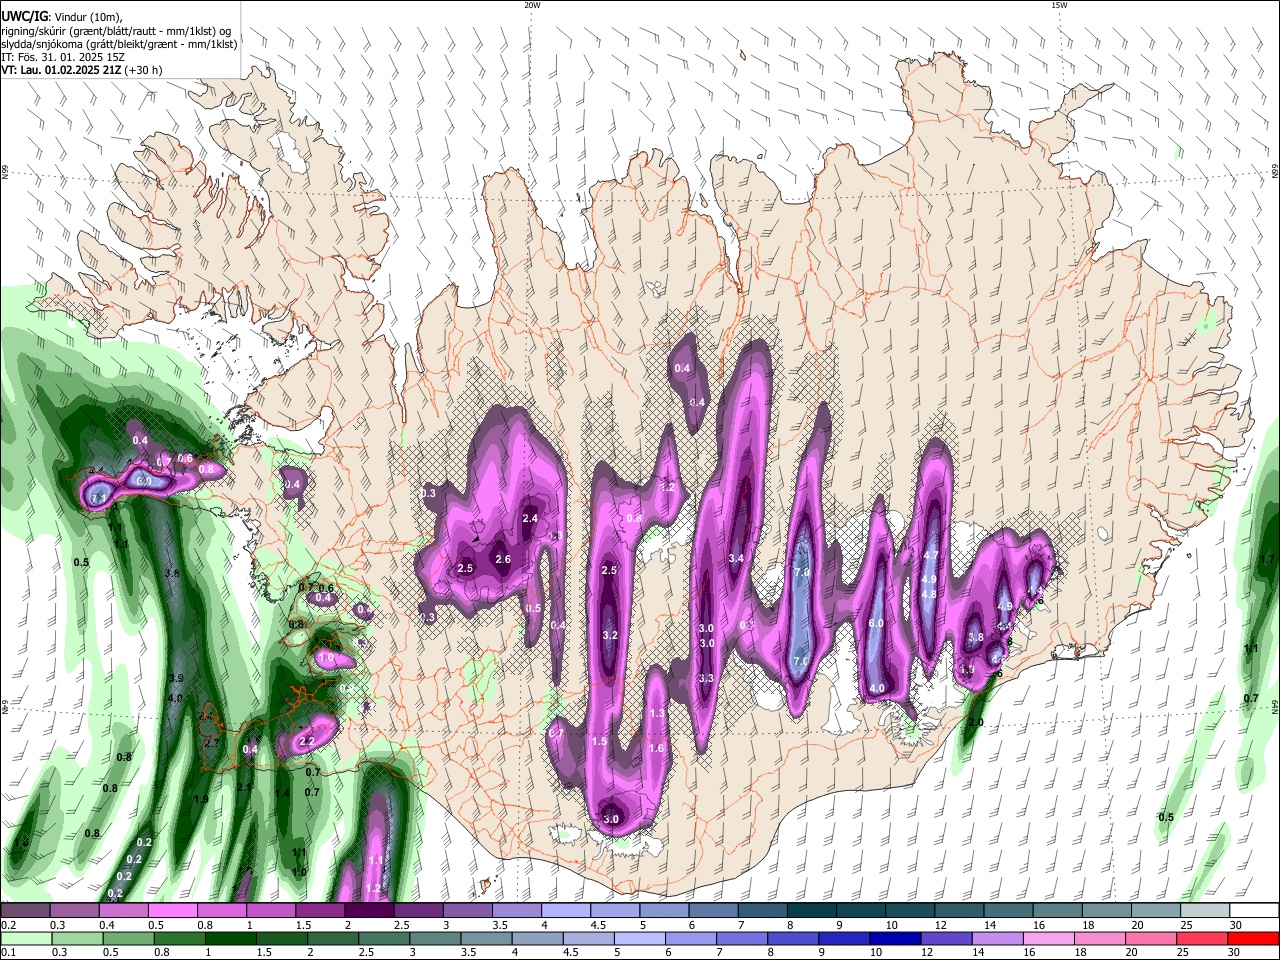
Task: Click the 'rigning/skúrir' legend description line
Action: (x=116, y=31)
